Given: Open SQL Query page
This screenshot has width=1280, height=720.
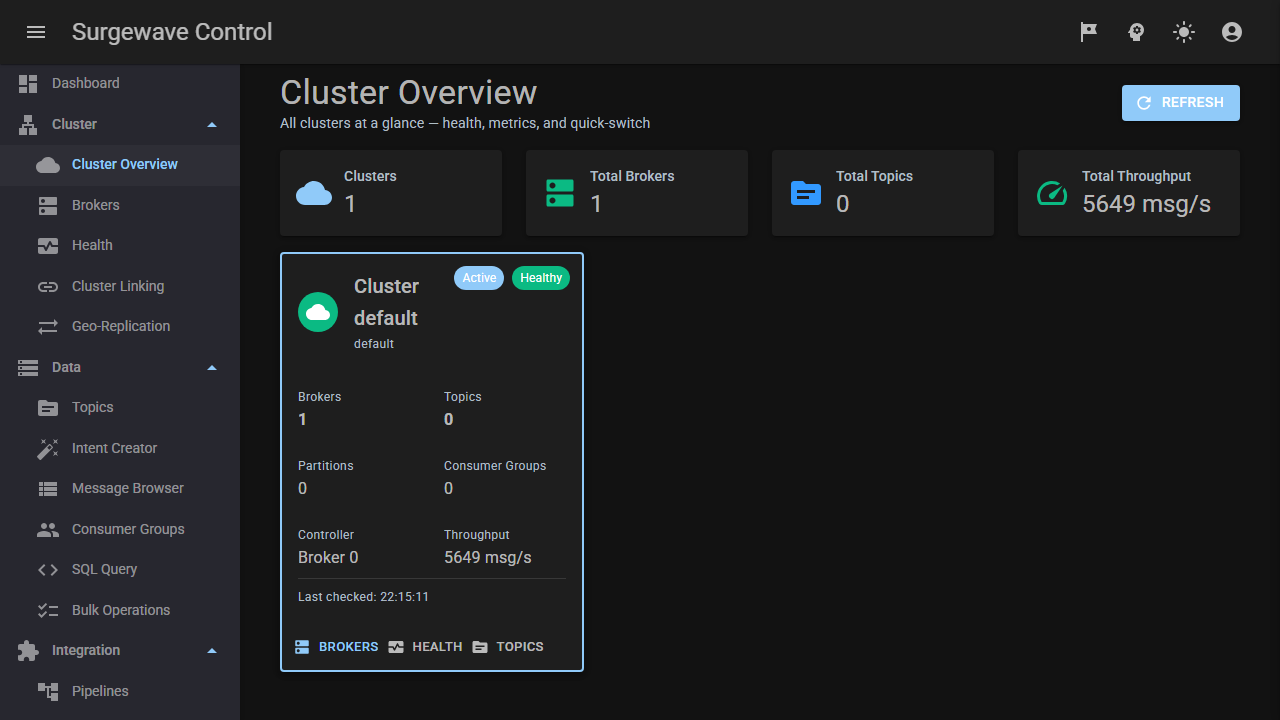Looking at the screenshot, I should (x=120, y=570).
